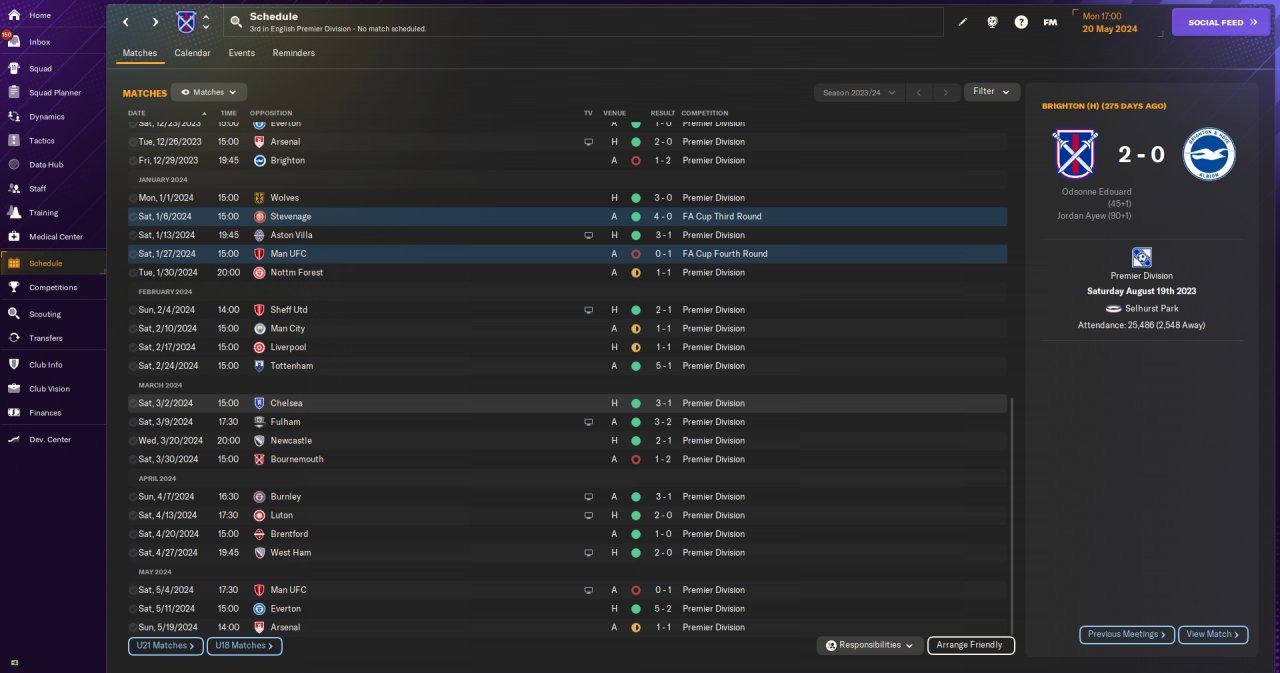Open U21 Matches
This screenshot has width=1280, height=673.
tap(166, 646)
